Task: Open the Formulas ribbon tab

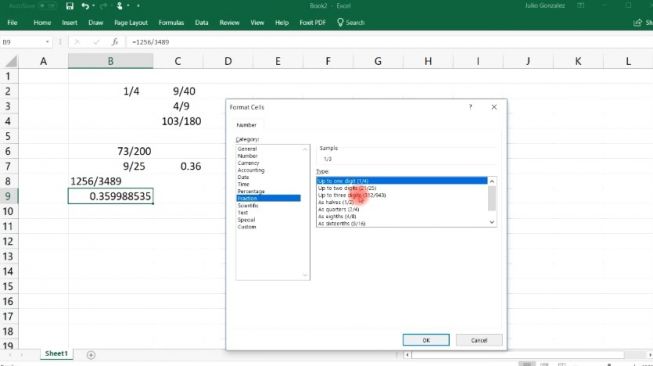Action: point(171,22)
